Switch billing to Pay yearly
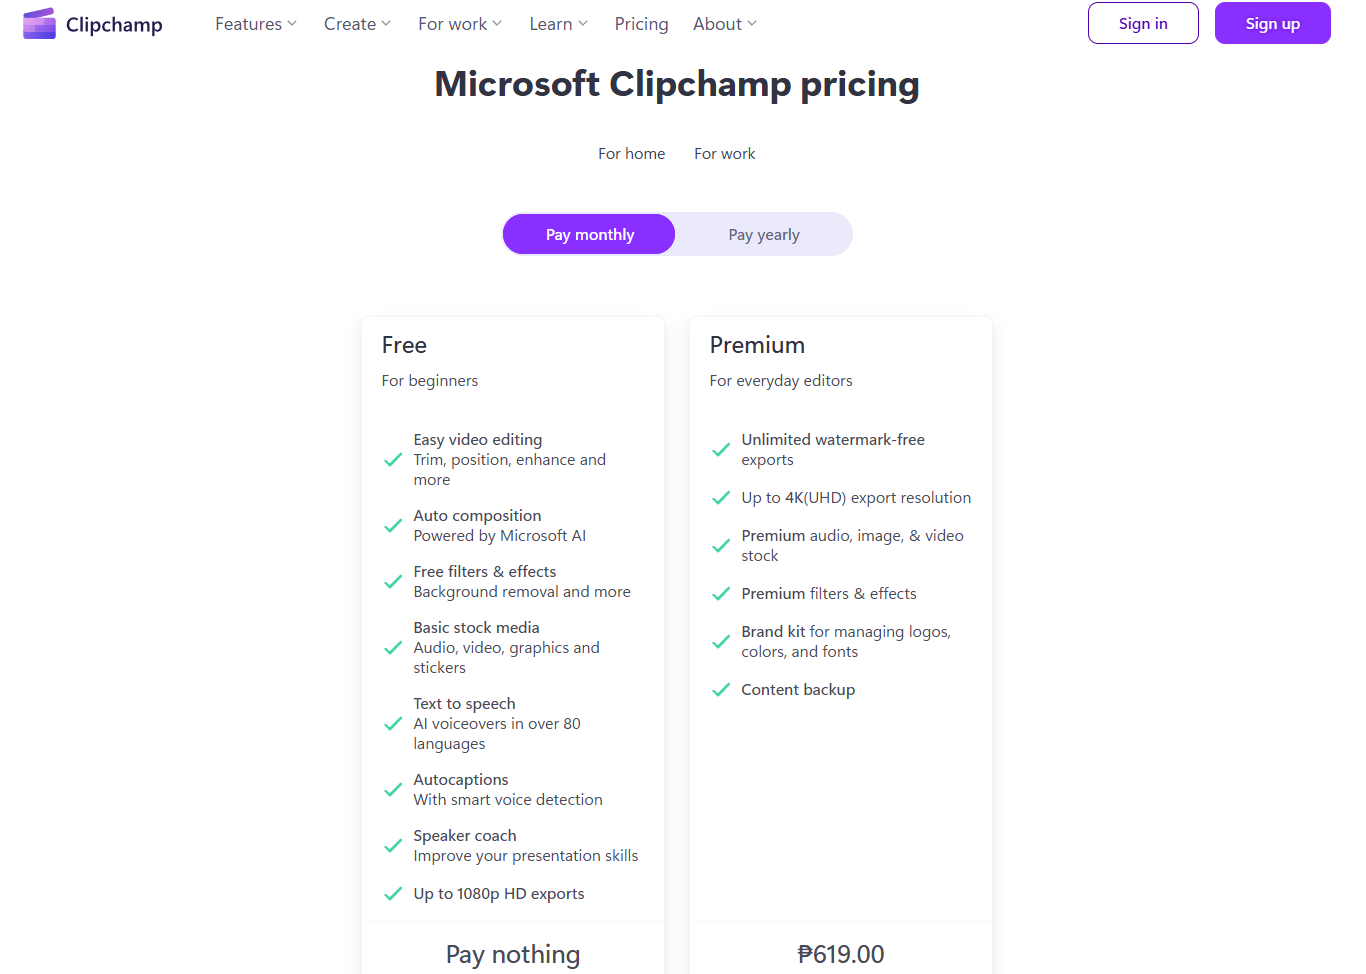1366x974 pixels. tap(764, 235)
